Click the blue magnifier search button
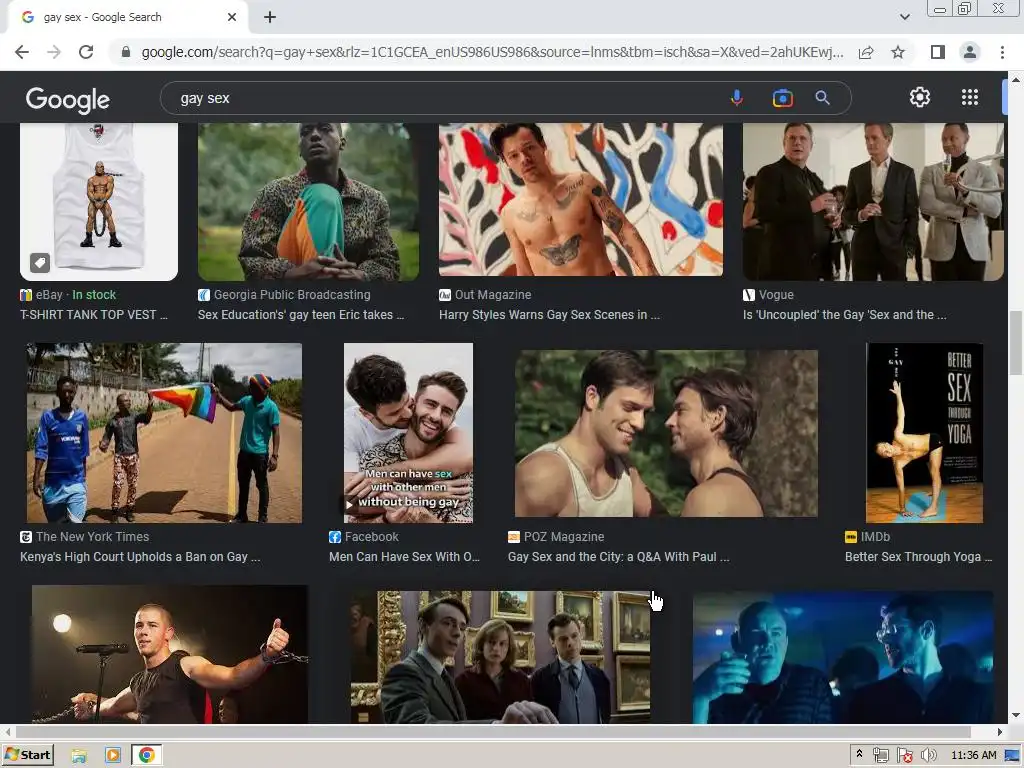Image resolution: width=1024 pixels, height=768 pixels. tap(822, 98)
